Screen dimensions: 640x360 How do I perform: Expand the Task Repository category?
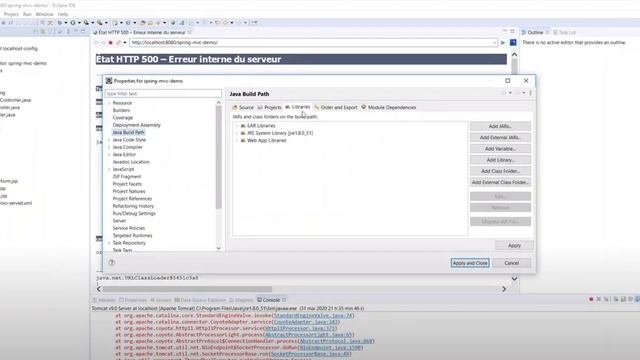coord(109,243)
